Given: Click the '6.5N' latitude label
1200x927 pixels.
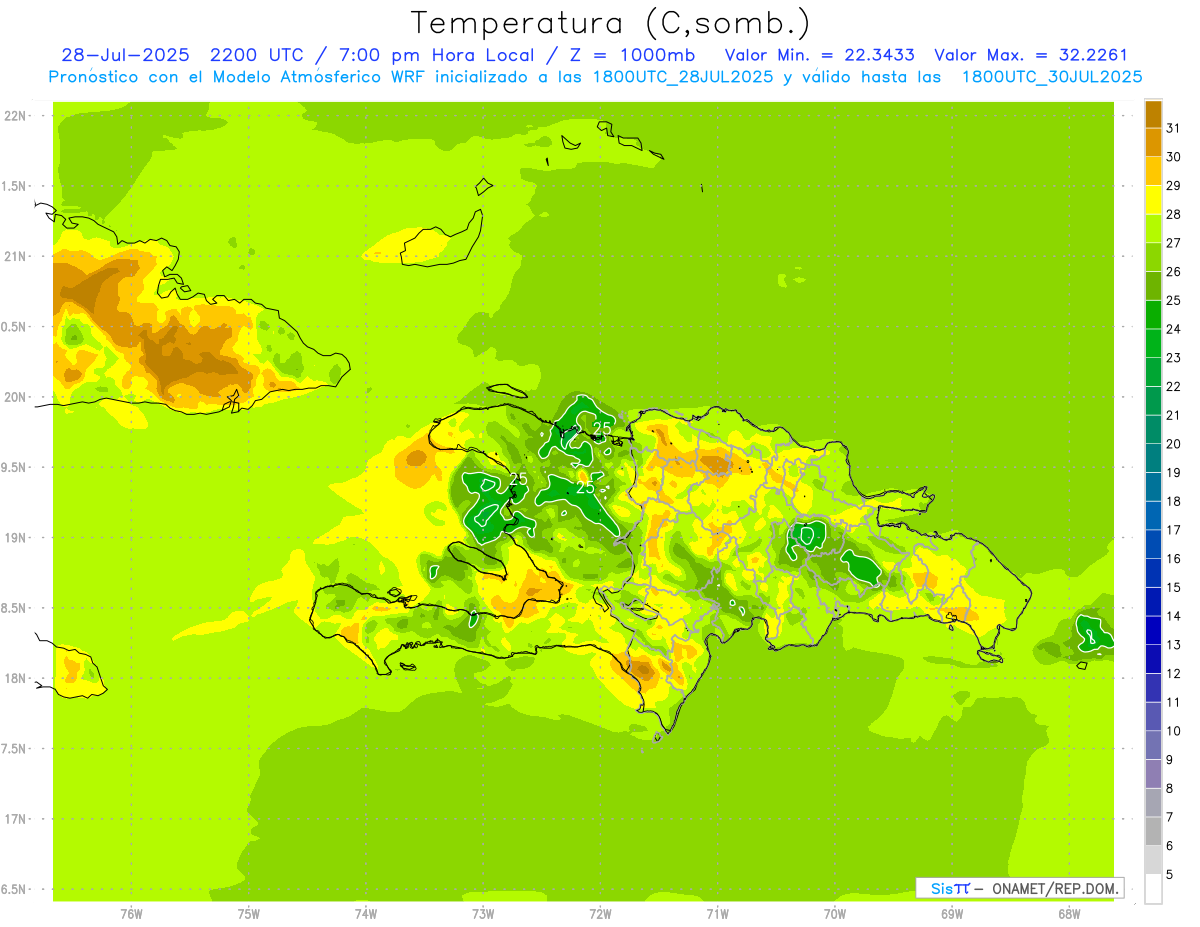Looking at the screenshot, I should tap(15, 889).
